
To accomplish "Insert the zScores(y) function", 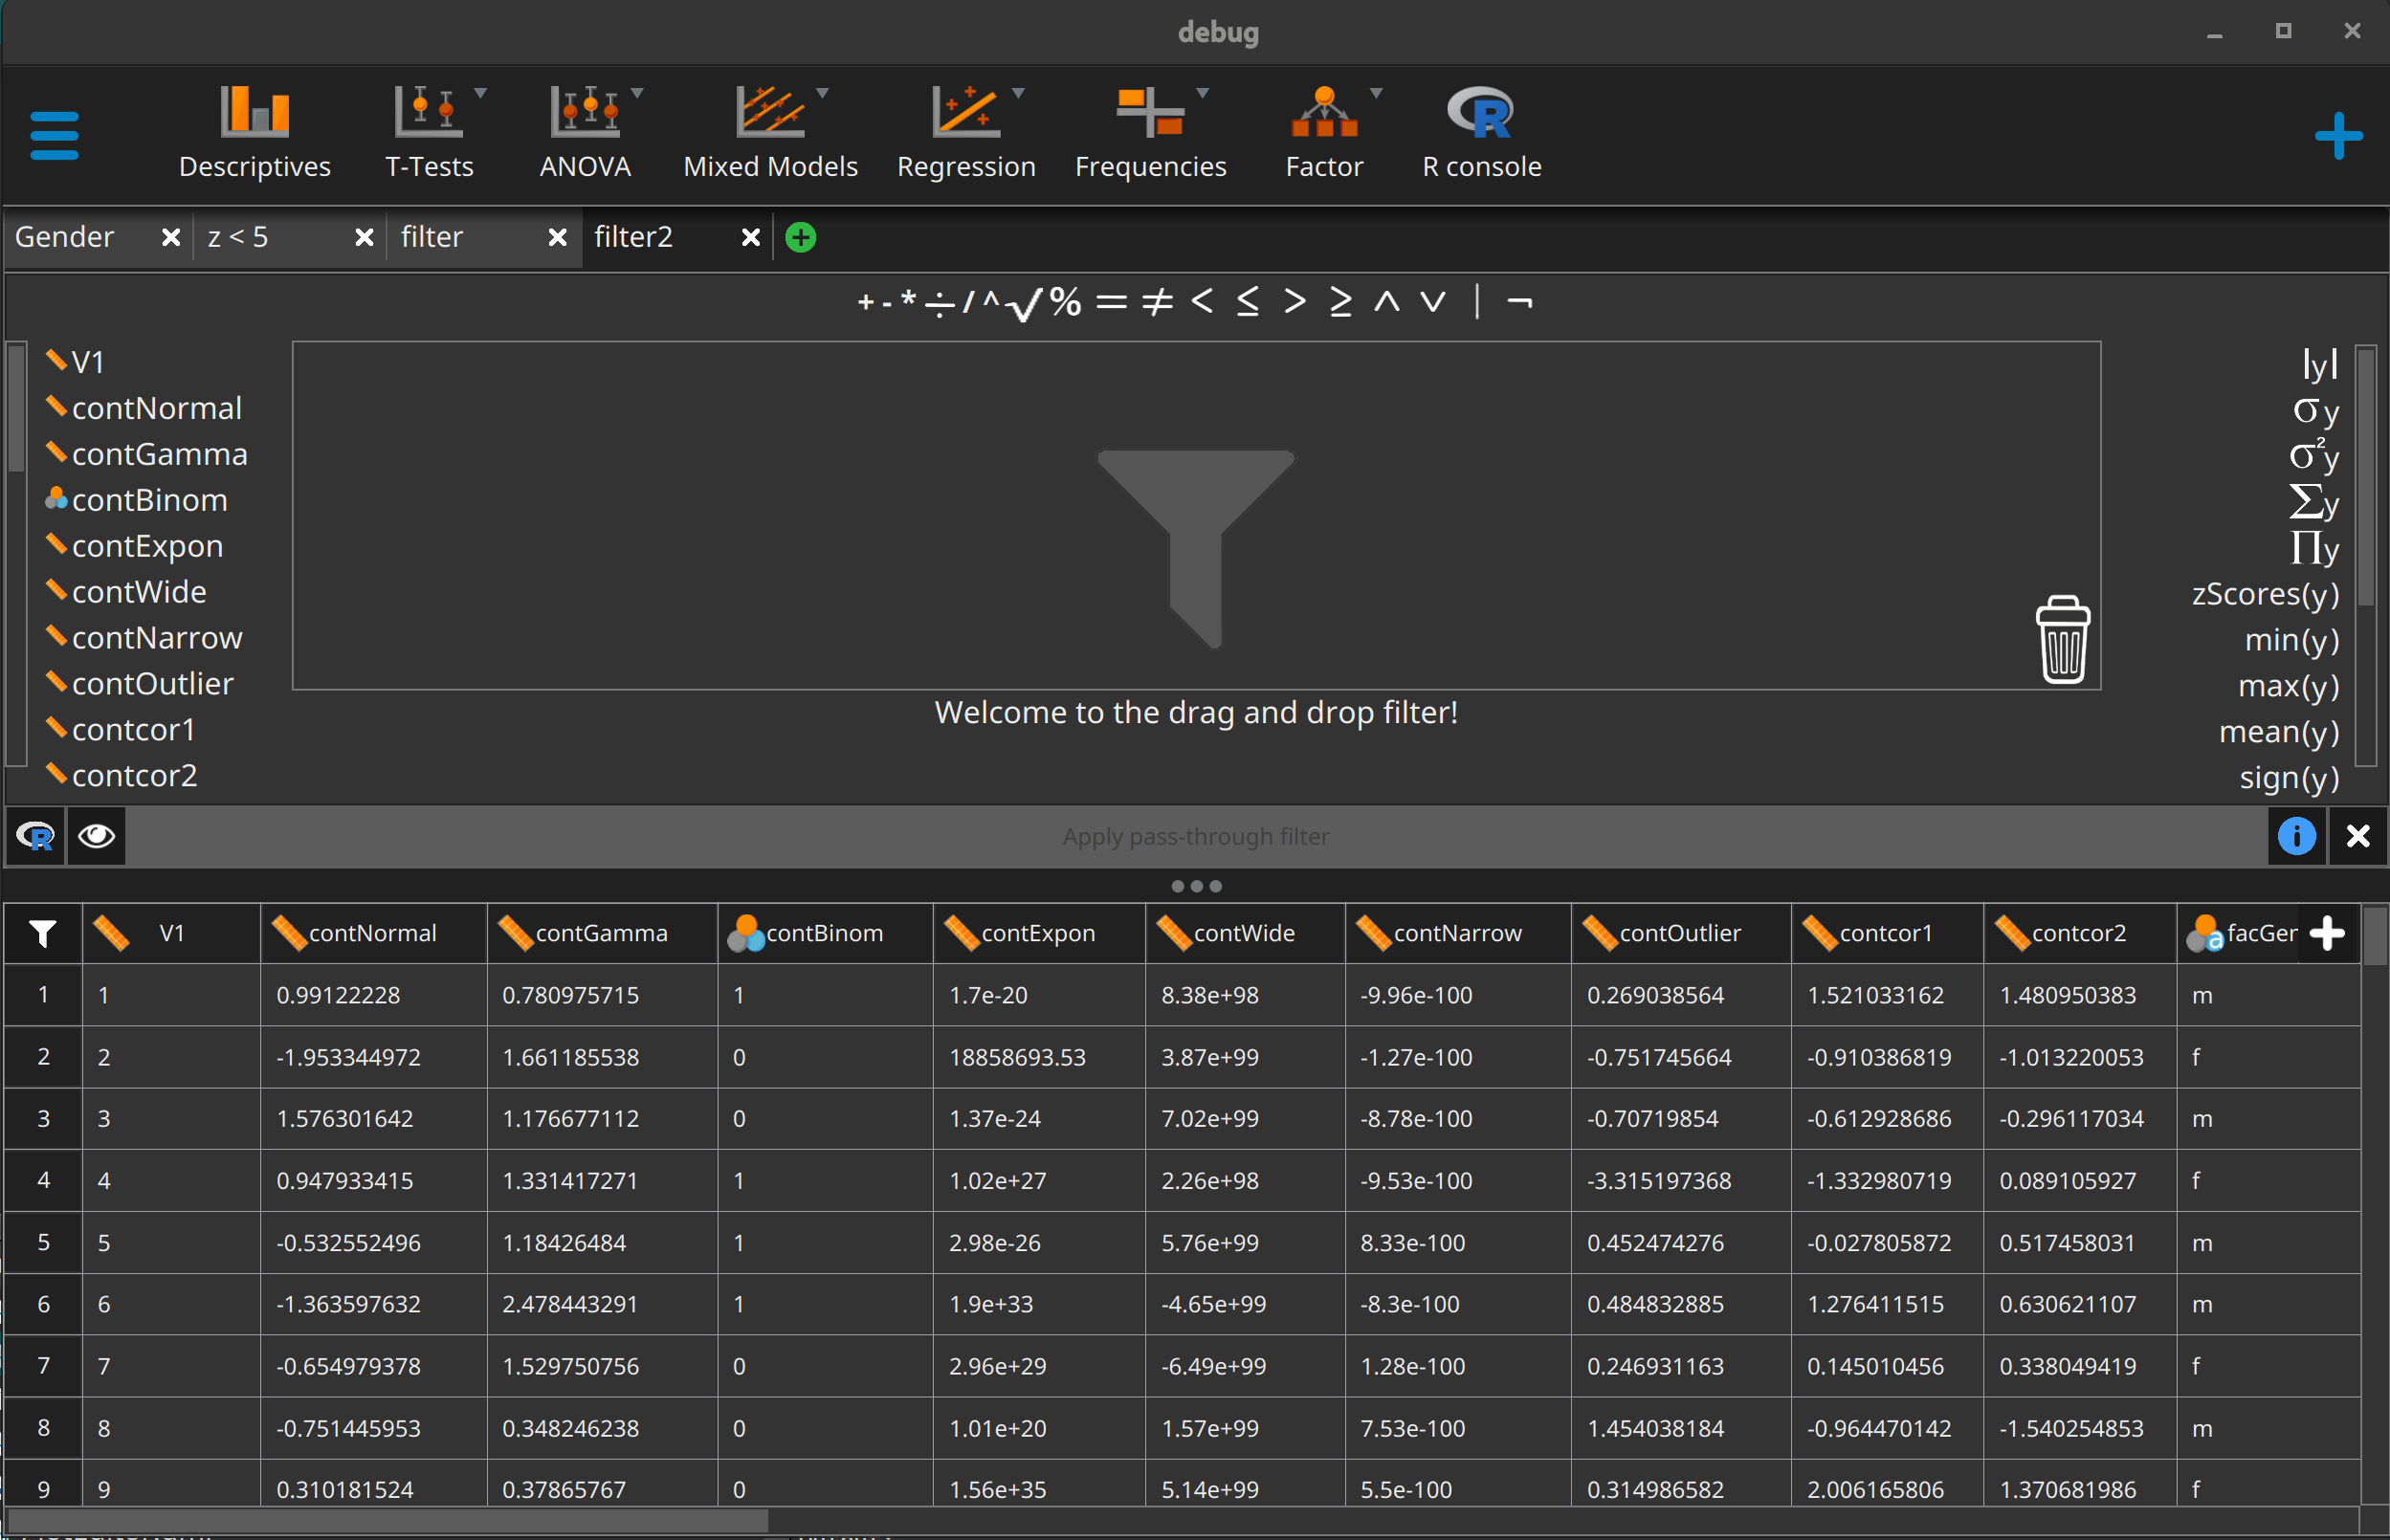I will click(x=2265, y=594).
